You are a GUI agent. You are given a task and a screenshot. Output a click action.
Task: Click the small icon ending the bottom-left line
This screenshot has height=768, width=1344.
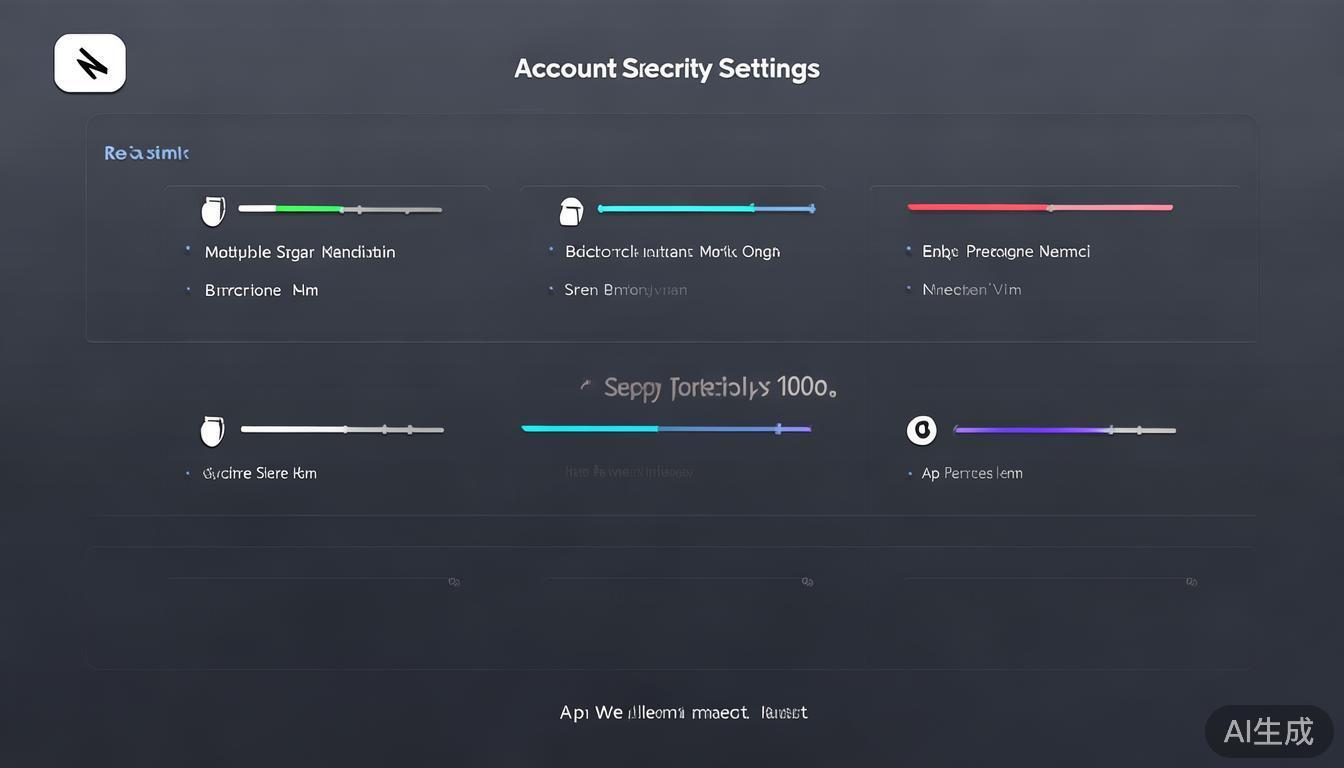[x=454, y=581]
